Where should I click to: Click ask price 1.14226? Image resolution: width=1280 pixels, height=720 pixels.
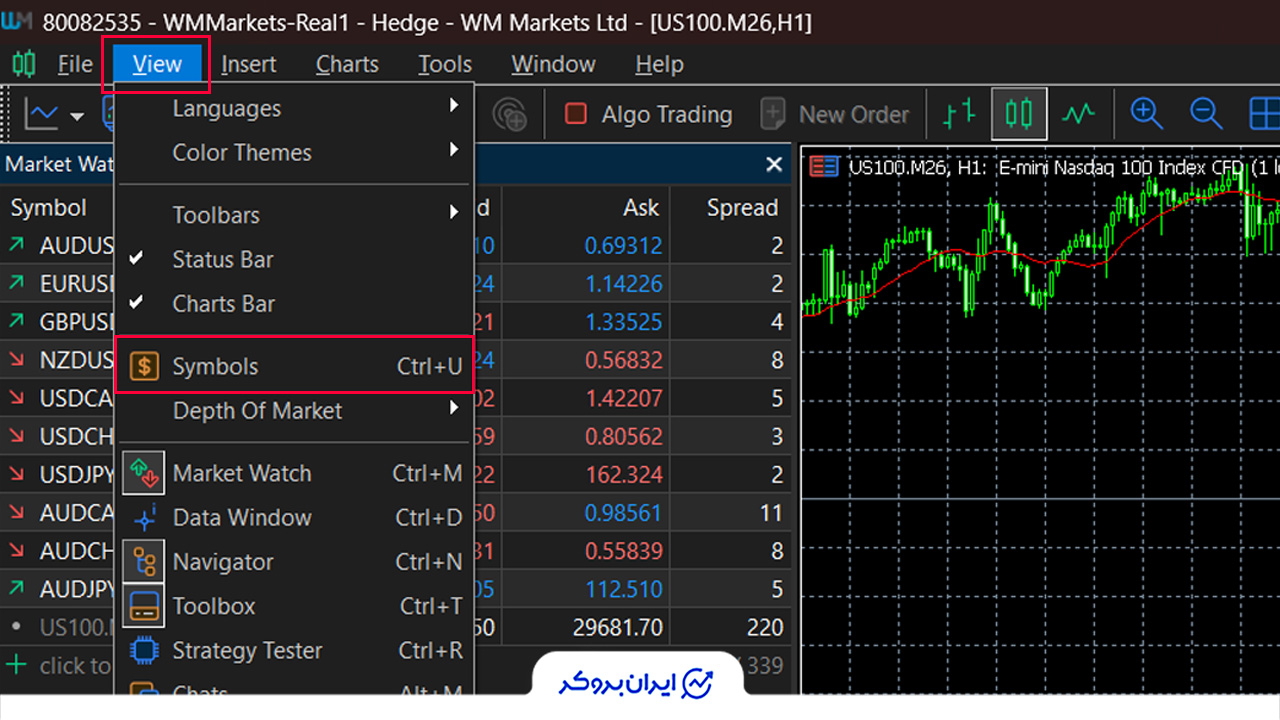click(623, 284)
